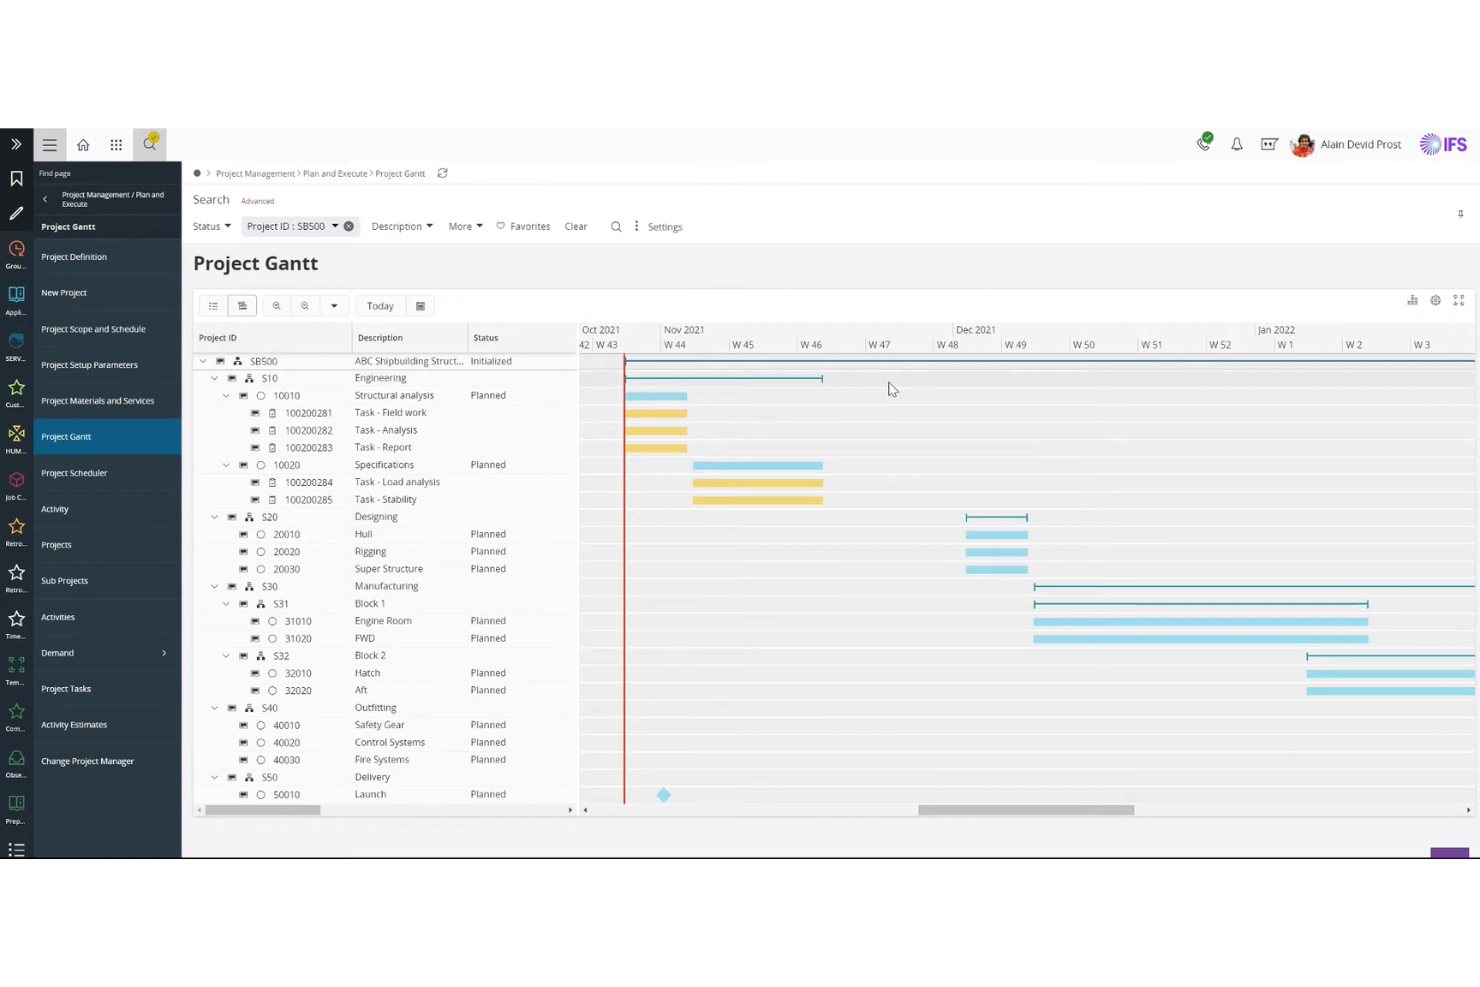Open the notification bell
This screenshot has width=1480, height=987.
[x=1236, y=144]
